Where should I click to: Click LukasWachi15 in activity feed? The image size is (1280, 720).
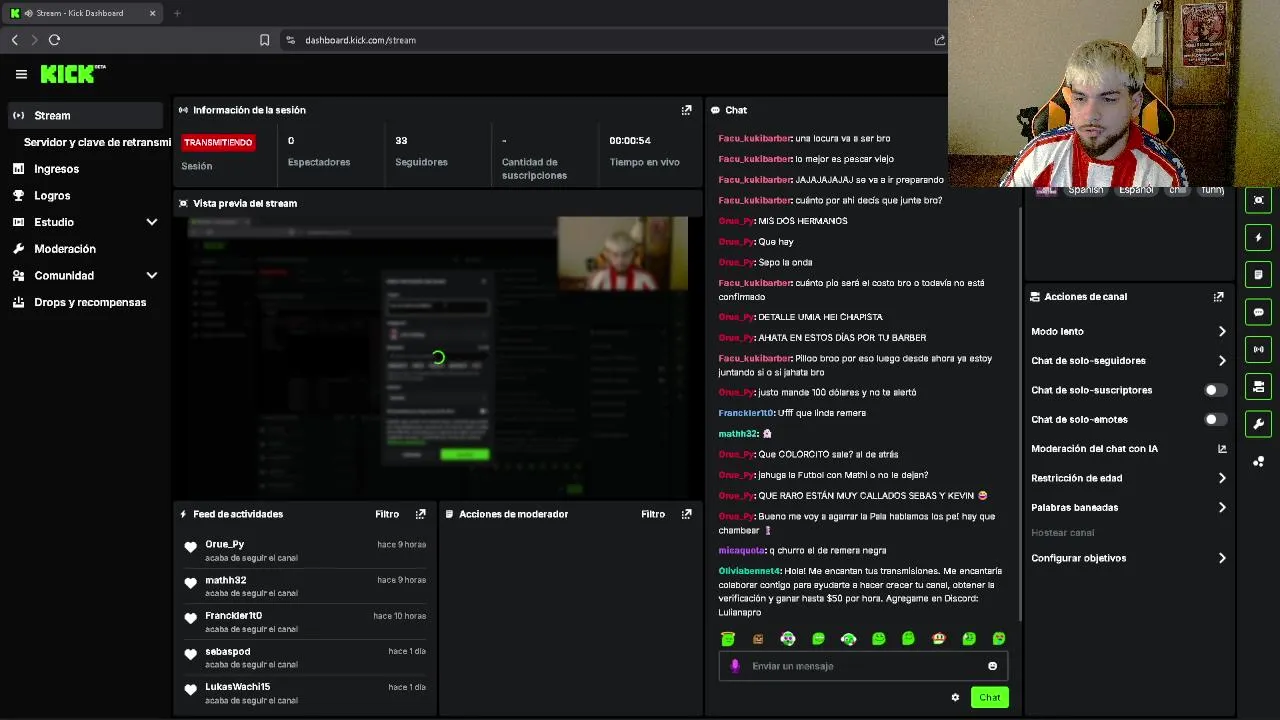coord(238,687)
